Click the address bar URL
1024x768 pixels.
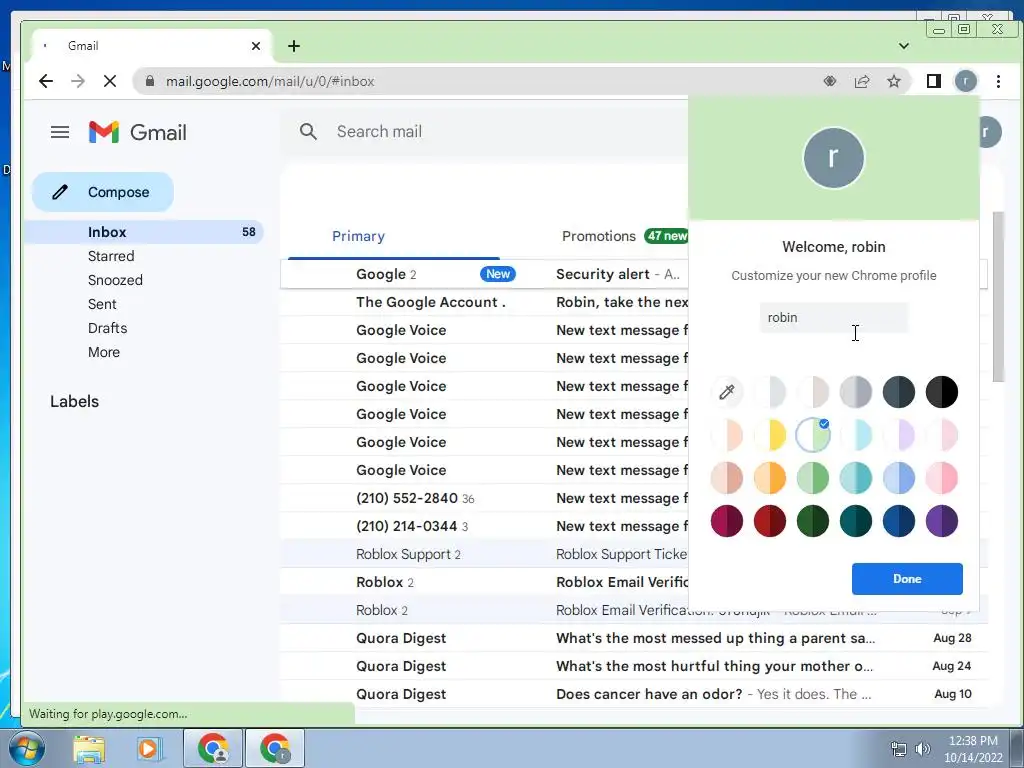point(270,81)
